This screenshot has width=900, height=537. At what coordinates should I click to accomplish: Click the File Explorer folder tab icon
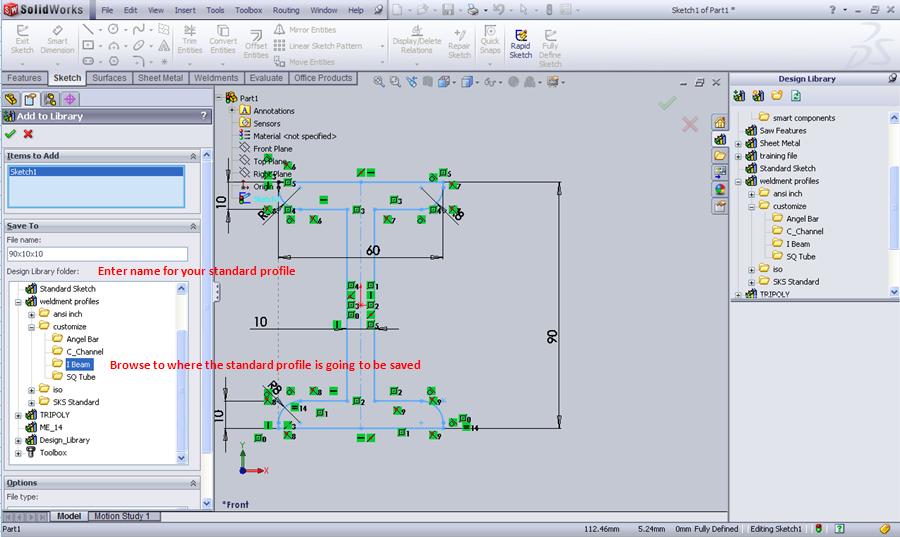click(x=720, y=155)
